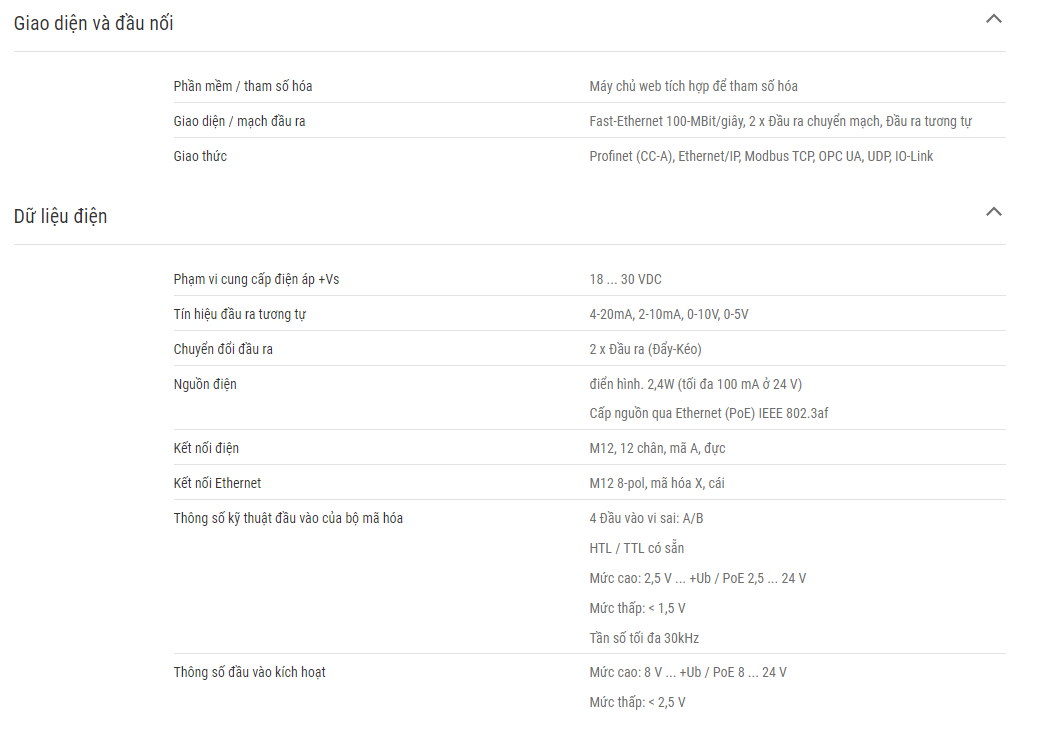Select the Tần số tối đa 30kHz text
Image resolution: width=1059 pixels, height=736 pixels.
644,638
